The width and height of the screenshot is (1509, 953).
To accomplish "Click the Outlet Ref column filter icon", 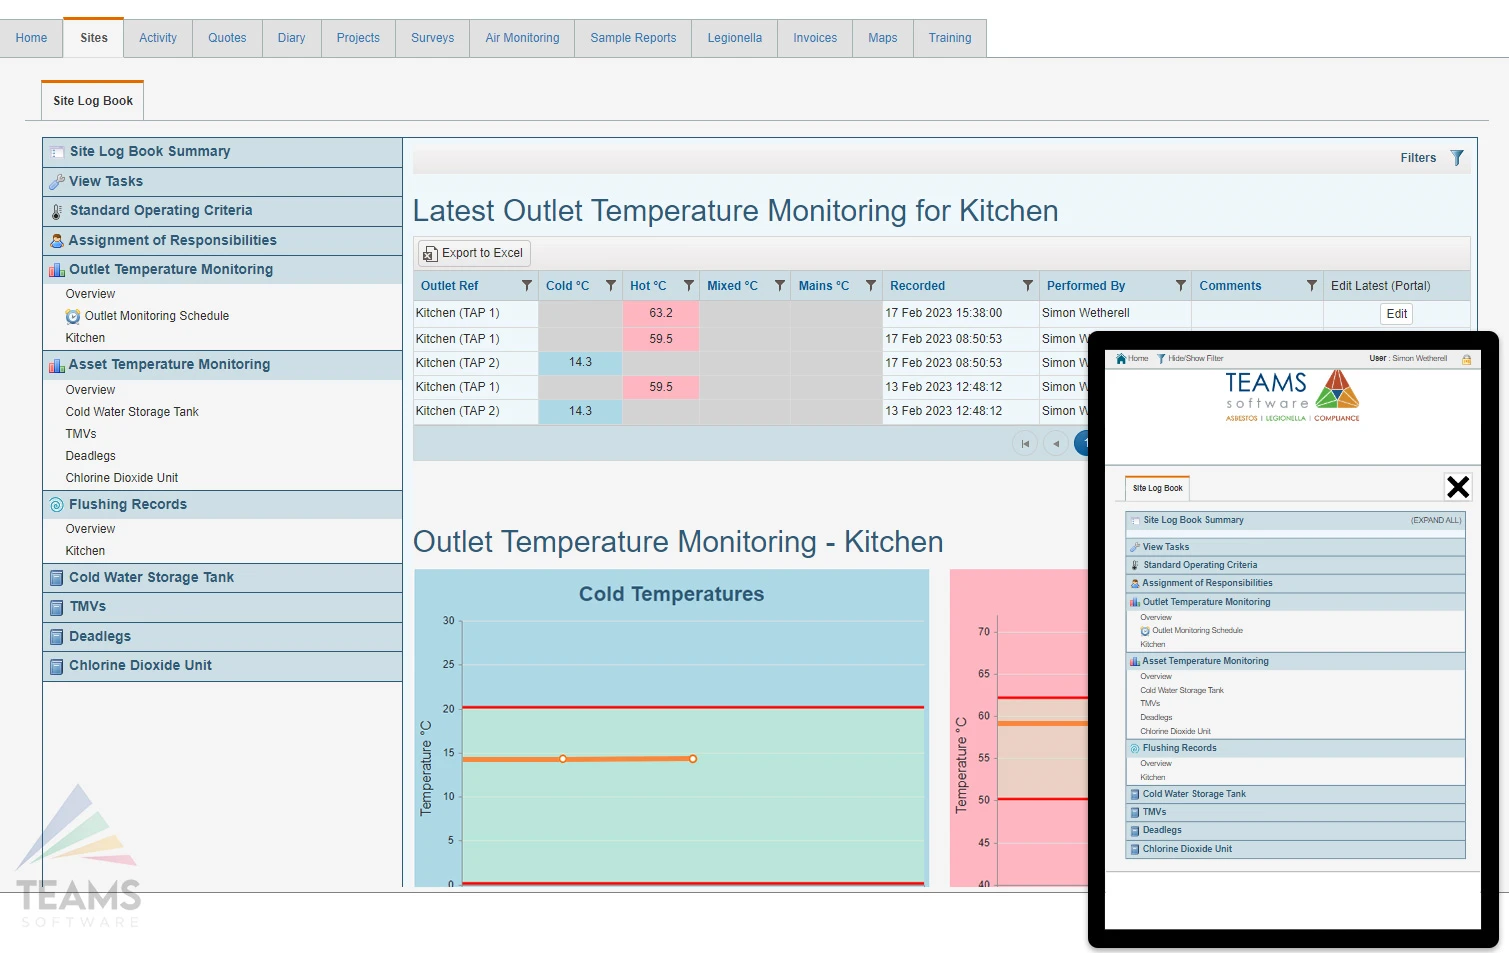I will coord(526,286).
